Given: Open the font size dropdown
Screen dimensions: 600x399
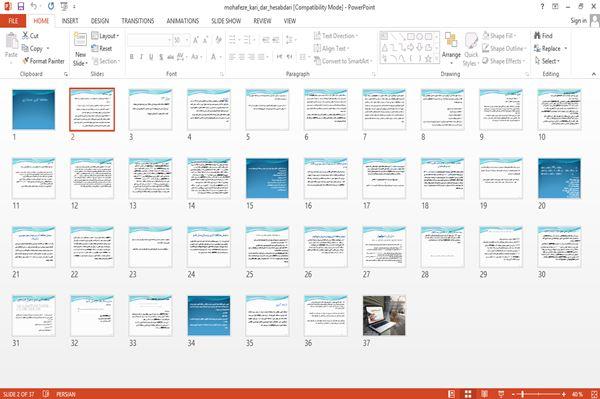Looking at the screenshot, I should click(188, 40).
